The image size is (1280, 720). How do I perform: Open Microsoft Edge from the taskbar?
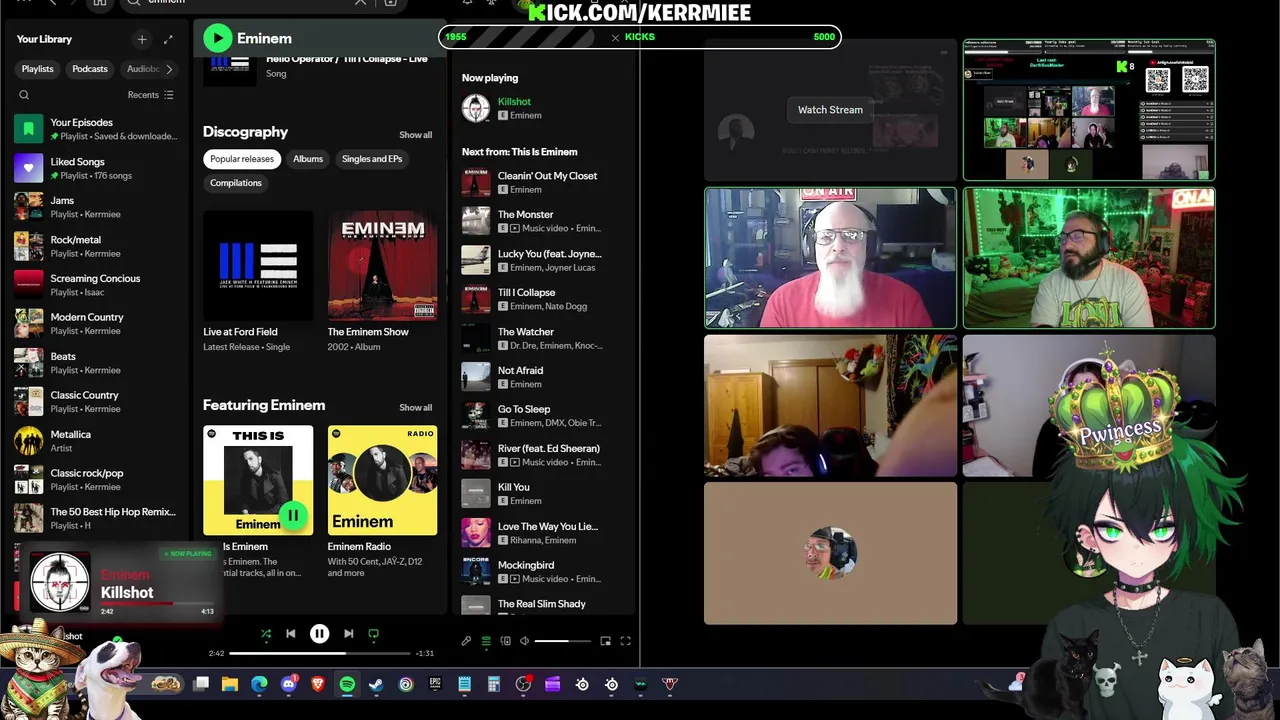pos(259,684)
